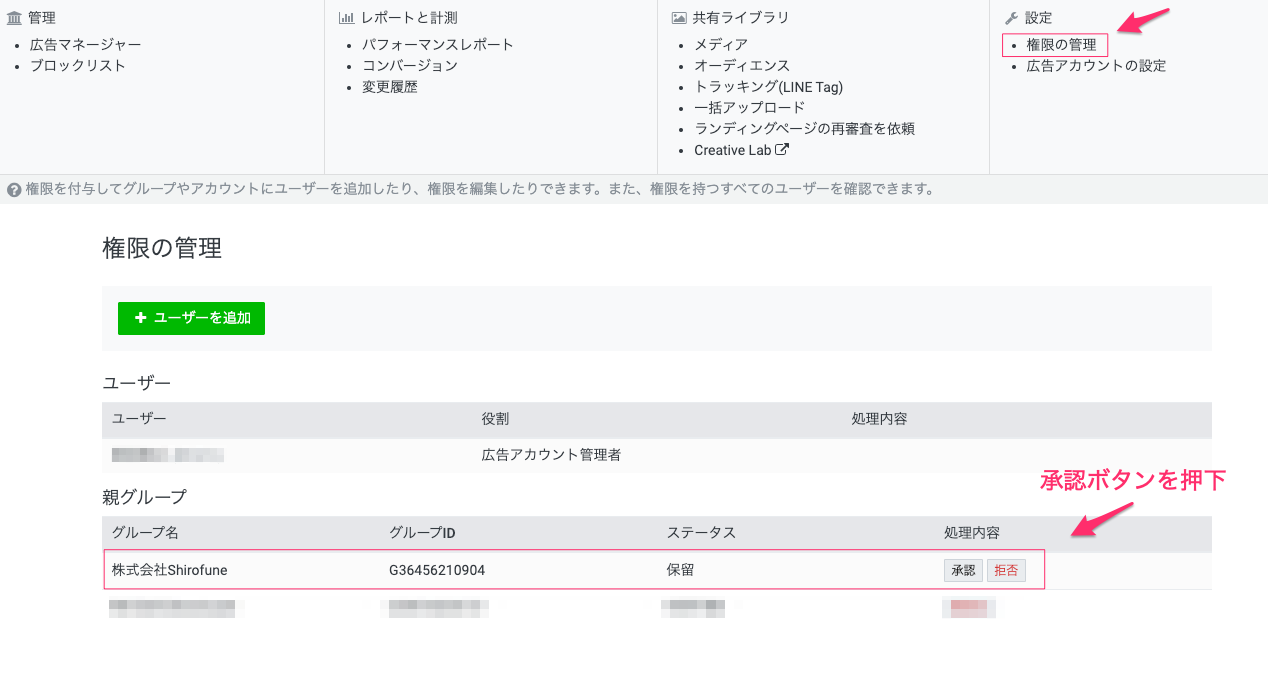Select 権限の管理 in settings

pos(1061,45)
